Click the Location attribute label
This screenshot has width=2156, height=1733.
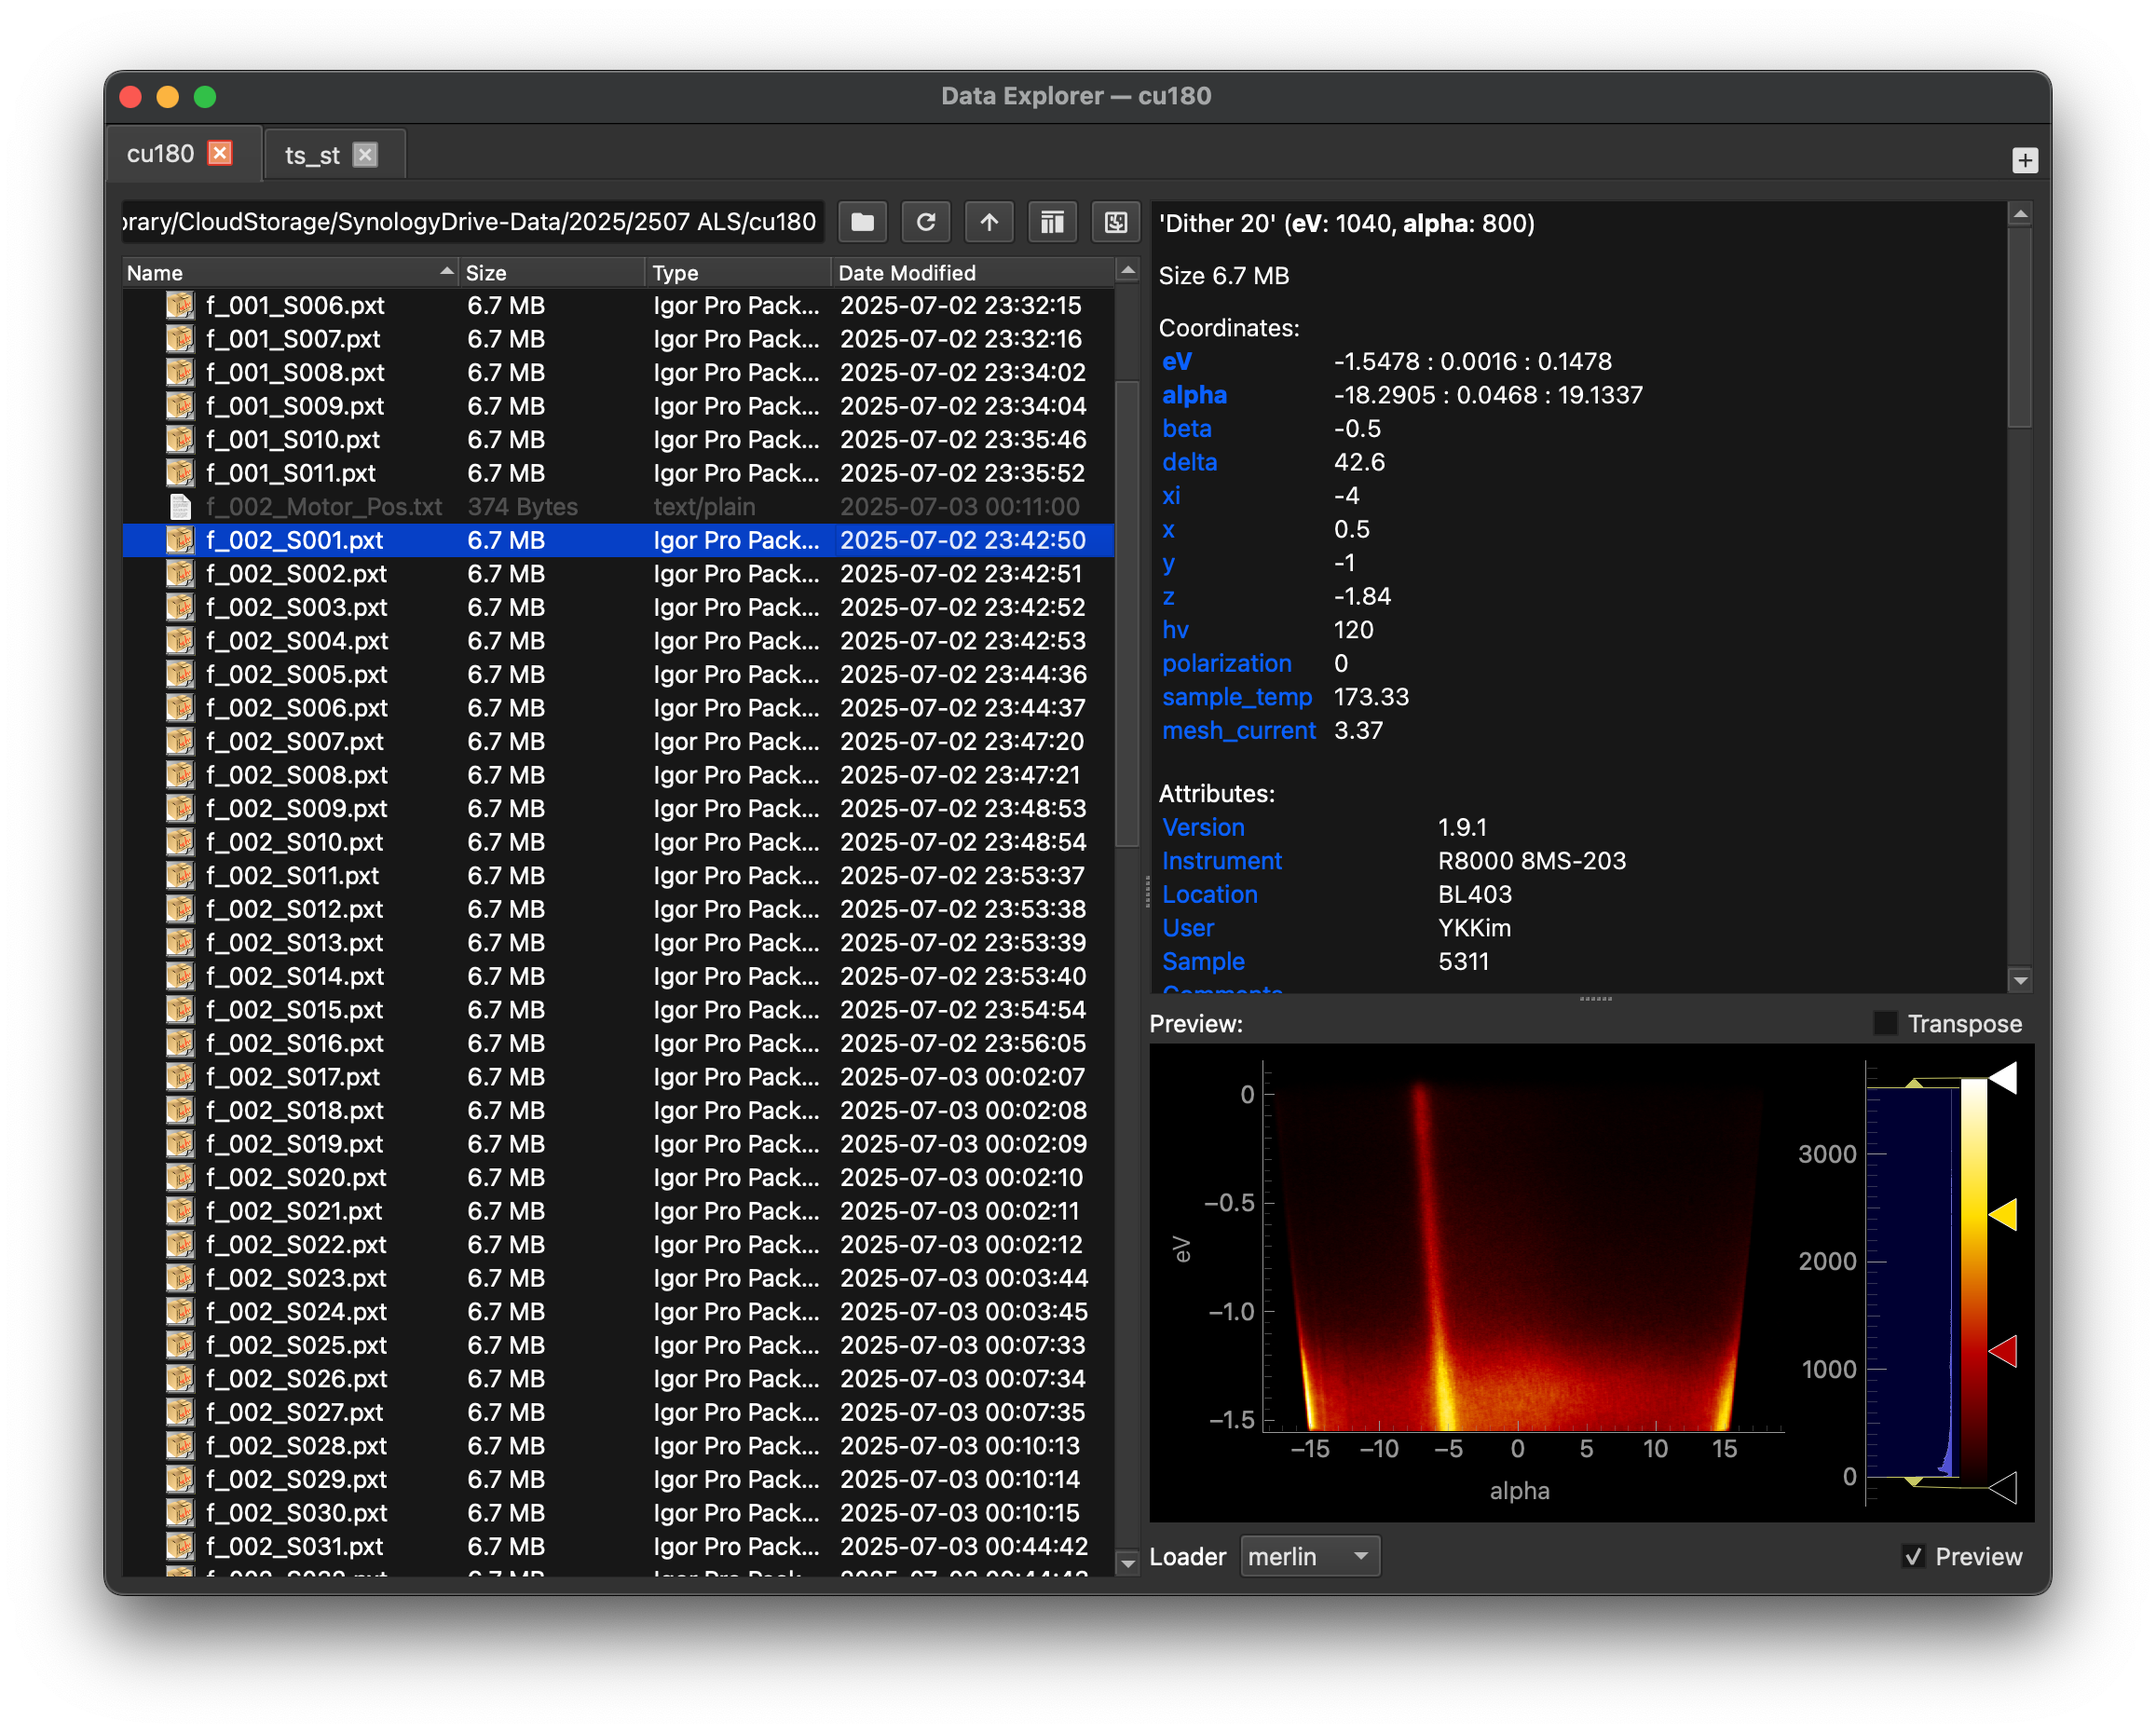(1209, 894)
